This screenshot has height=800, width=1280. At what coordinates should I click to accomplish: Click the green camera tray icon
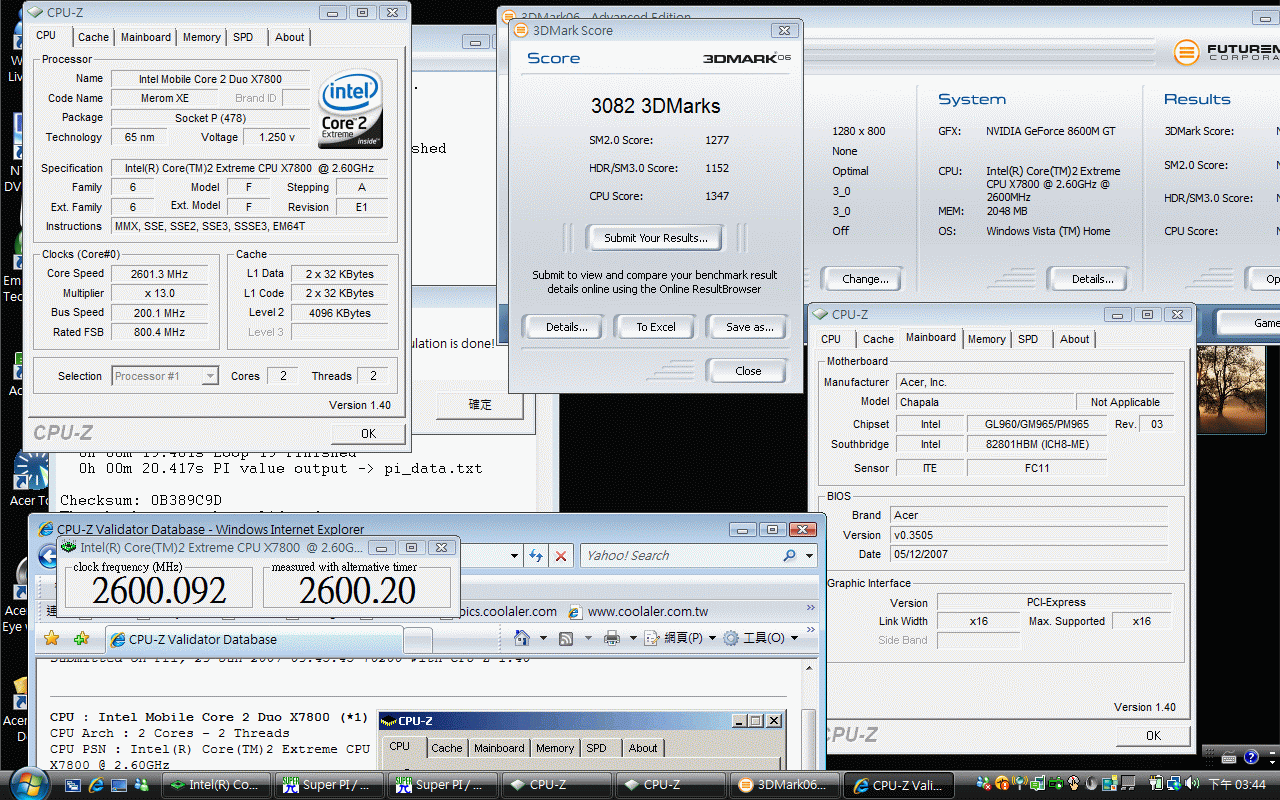(1056, 784)
